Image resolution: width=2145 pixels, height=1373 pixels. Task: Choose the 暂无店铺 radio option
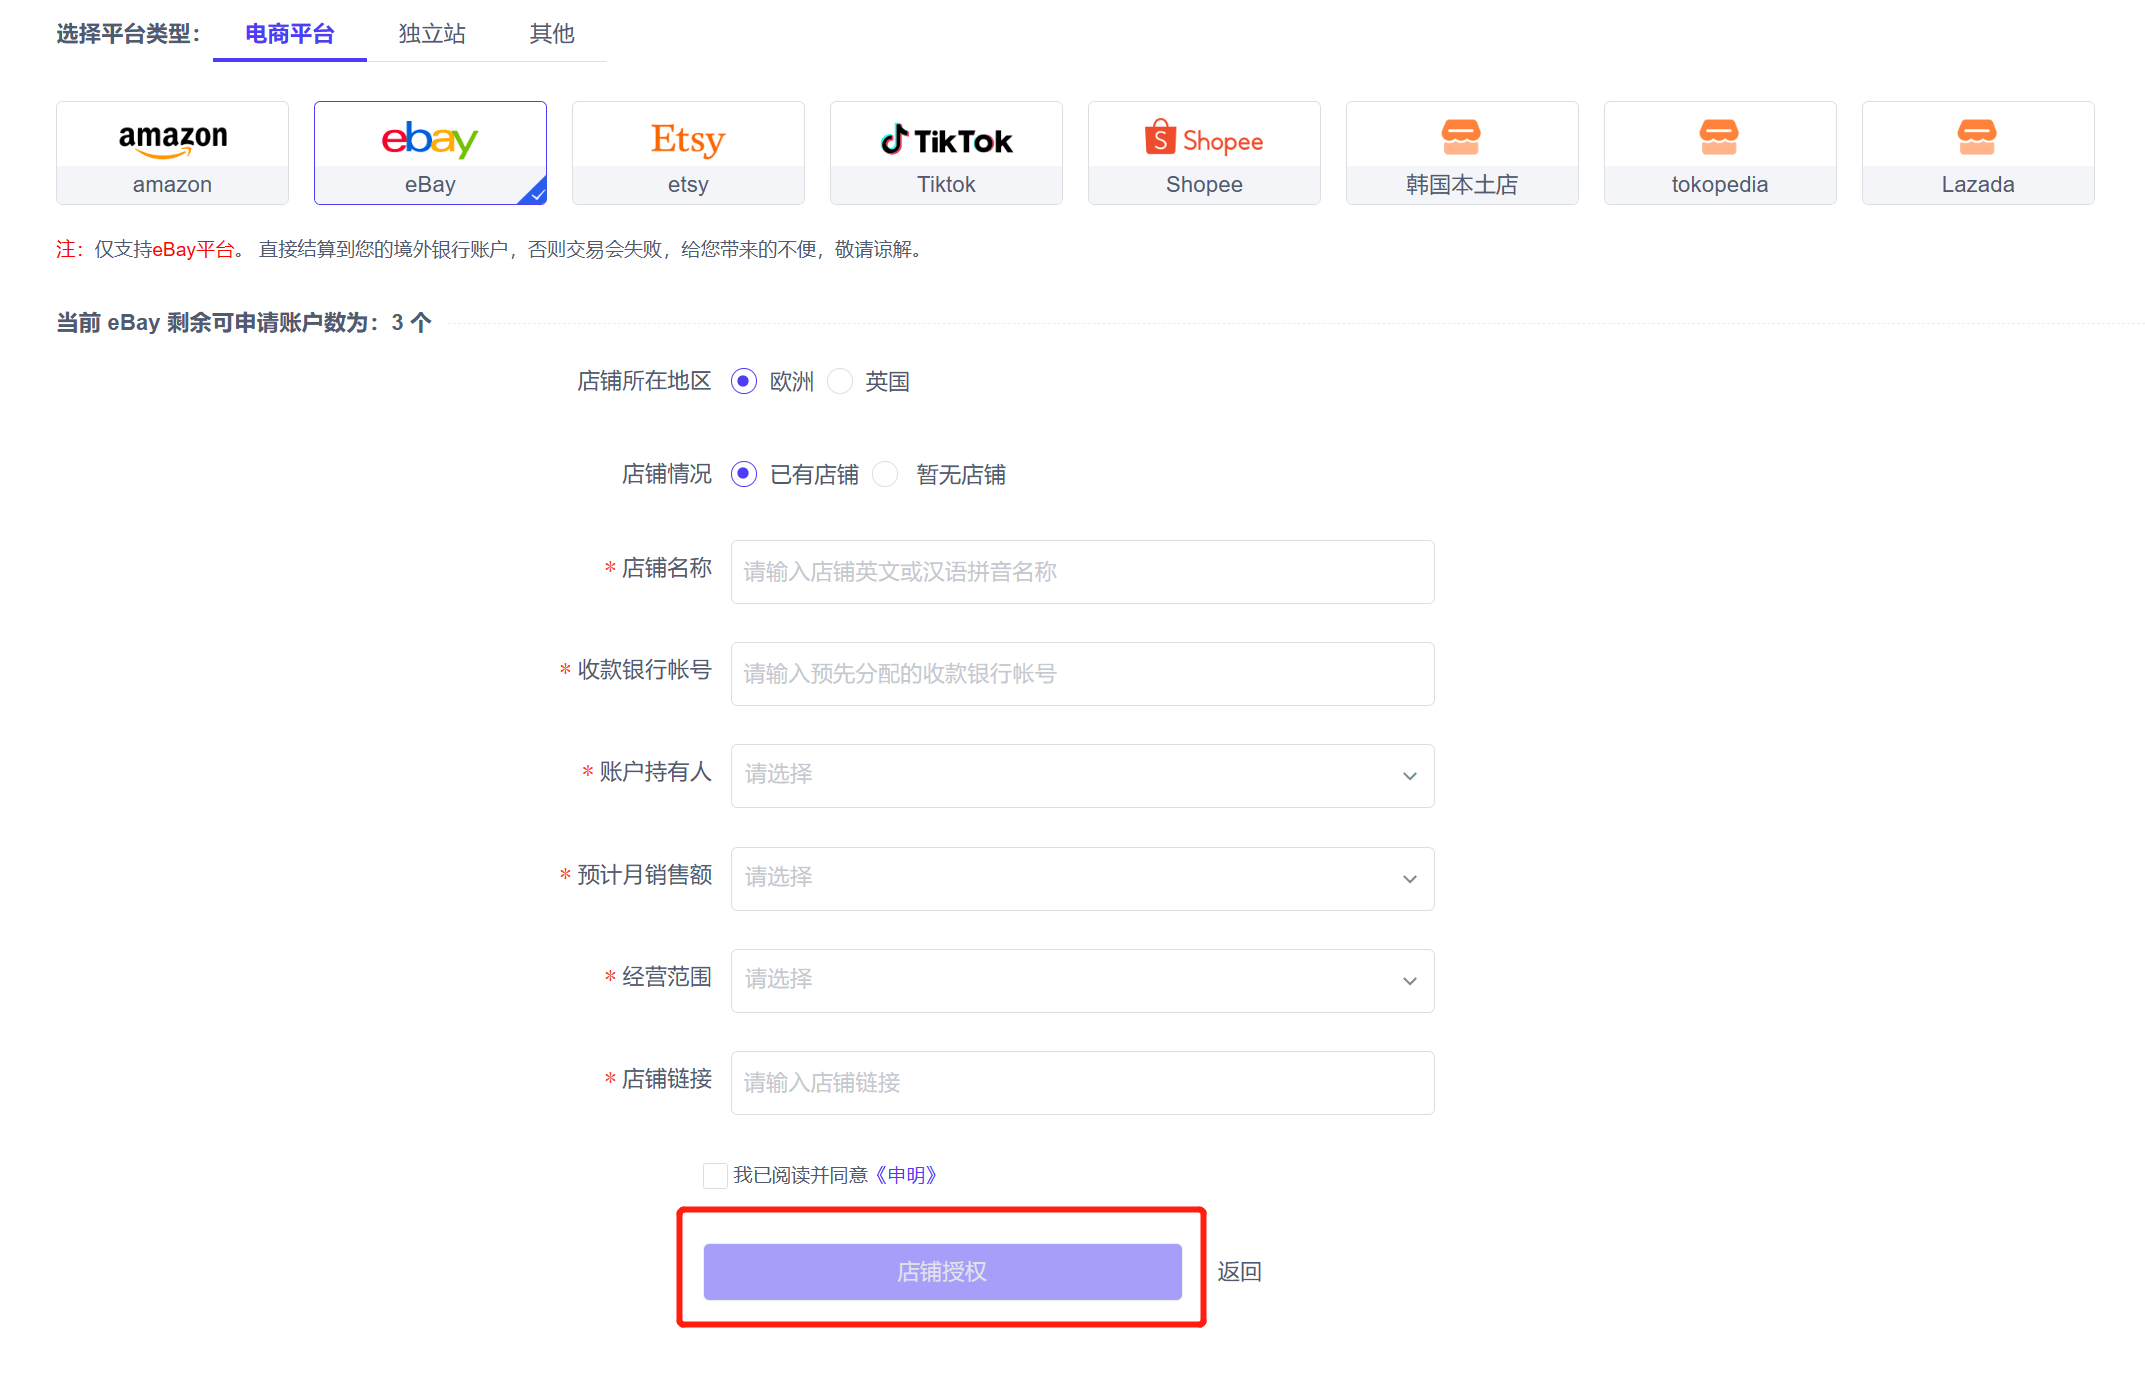coord(886,474)
